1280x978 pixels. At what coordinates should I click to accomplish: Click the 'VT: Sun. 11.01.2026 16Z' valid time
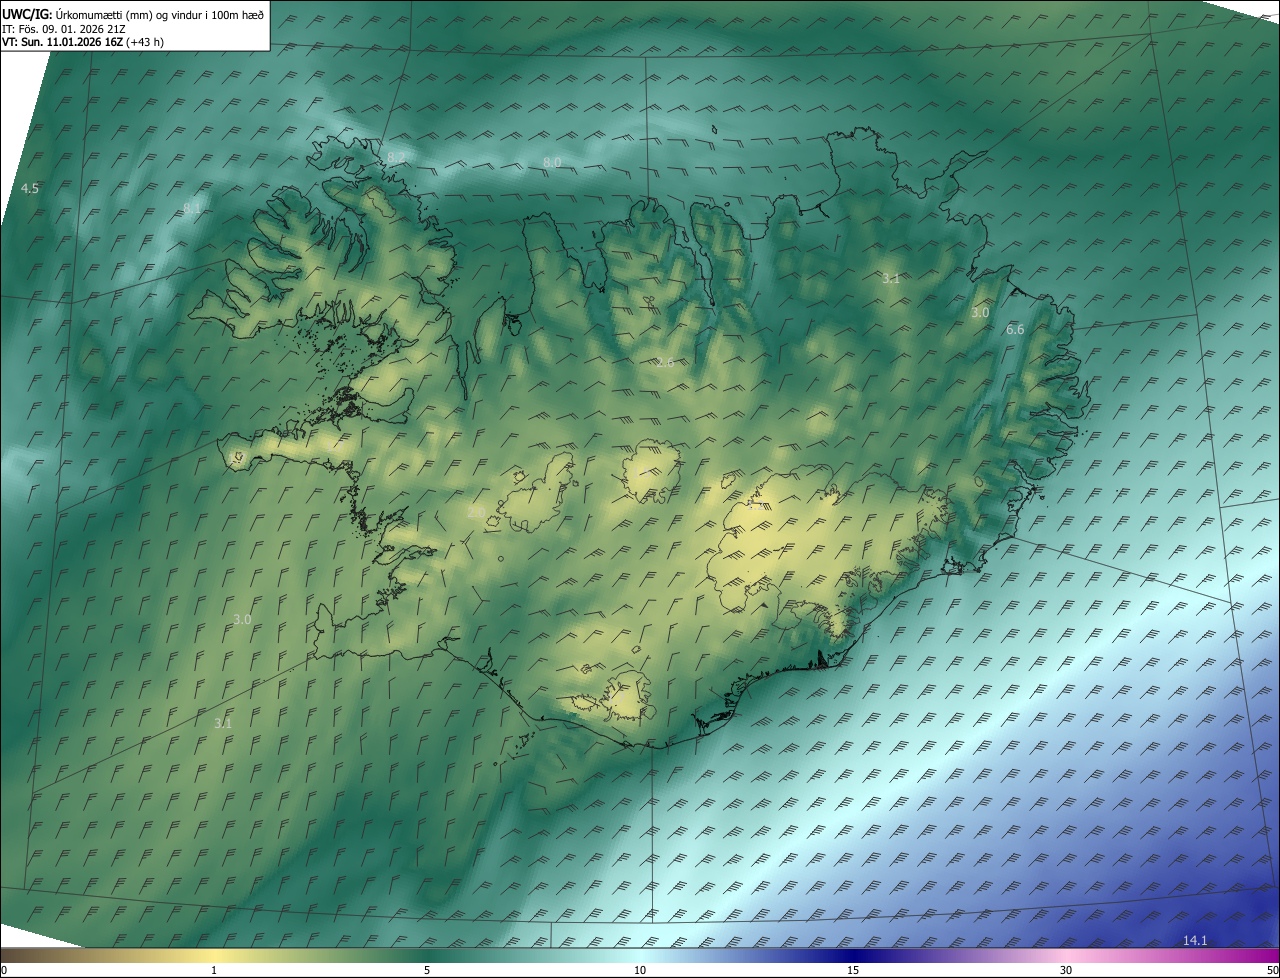click(x=62, y=42)
